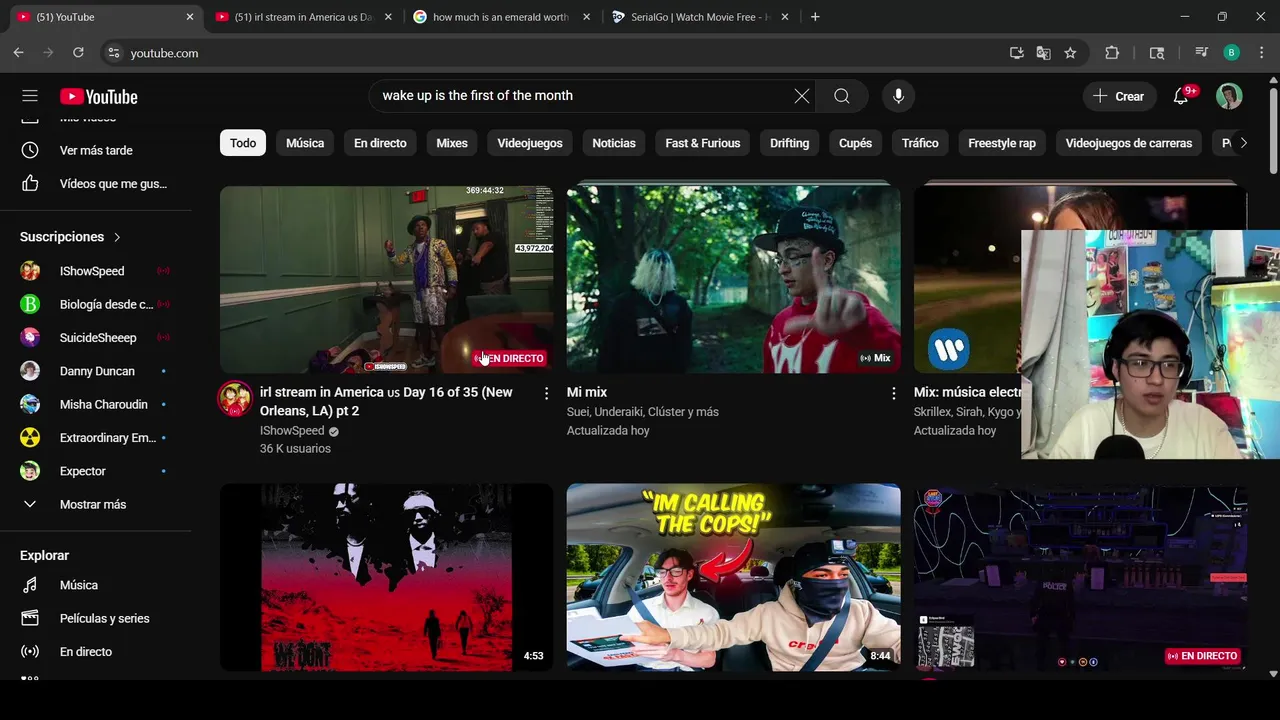Select the Todo filter chip

pos(243,143)
